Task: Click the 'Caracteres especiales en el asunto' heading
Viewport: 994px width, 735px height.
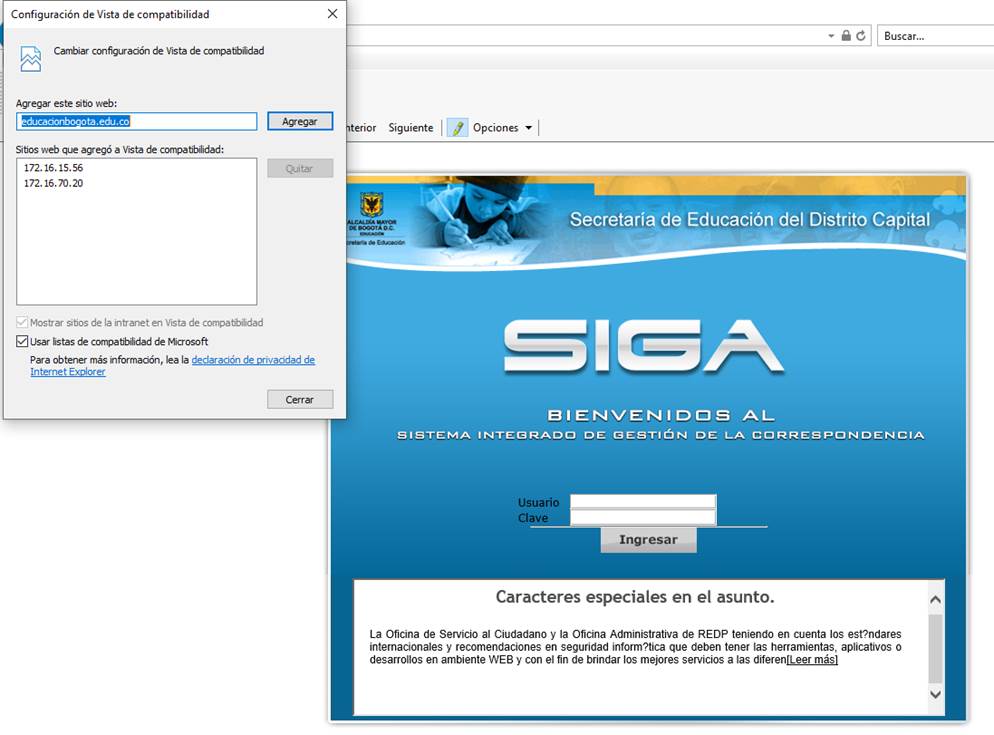Action: pyautogui.click(x=635, y=597)
